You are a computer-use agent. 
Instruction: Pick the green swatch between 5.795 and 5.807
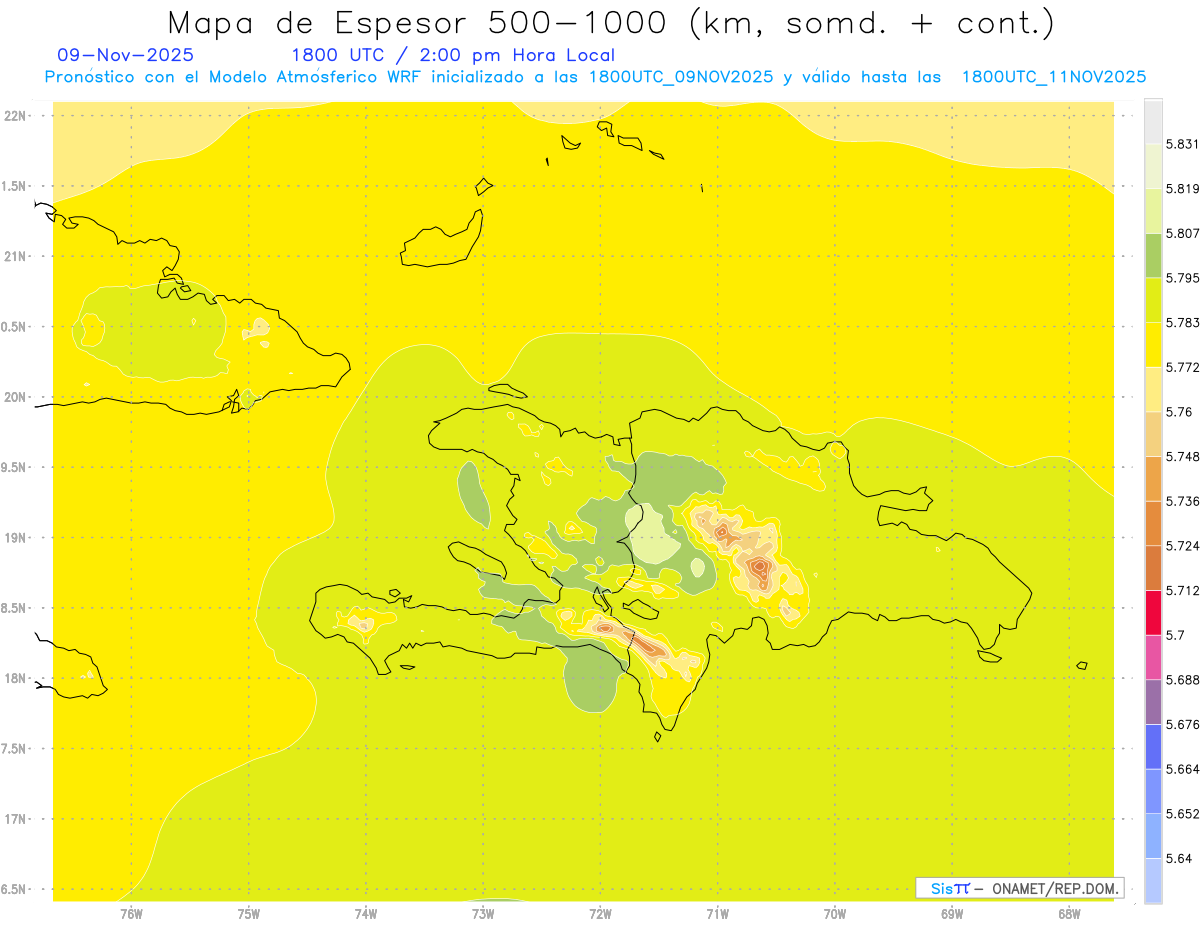(1153, 256)
